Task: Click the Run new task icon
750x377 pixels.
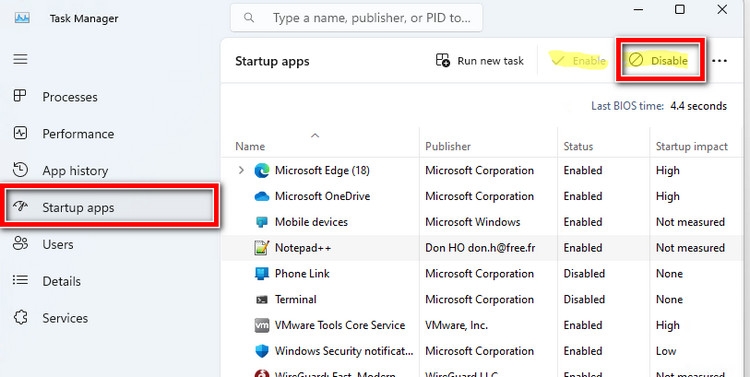Action: click(x=443, y=60)
